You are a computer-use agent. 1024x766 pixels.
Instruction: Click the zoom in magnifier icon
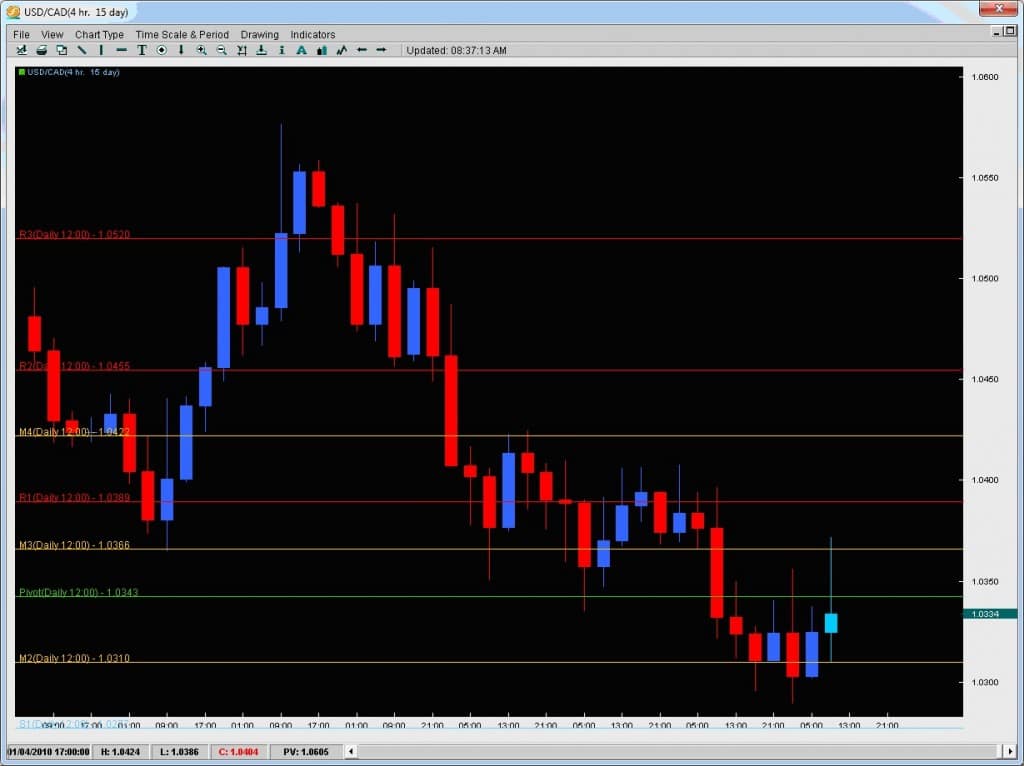[201, 50]
